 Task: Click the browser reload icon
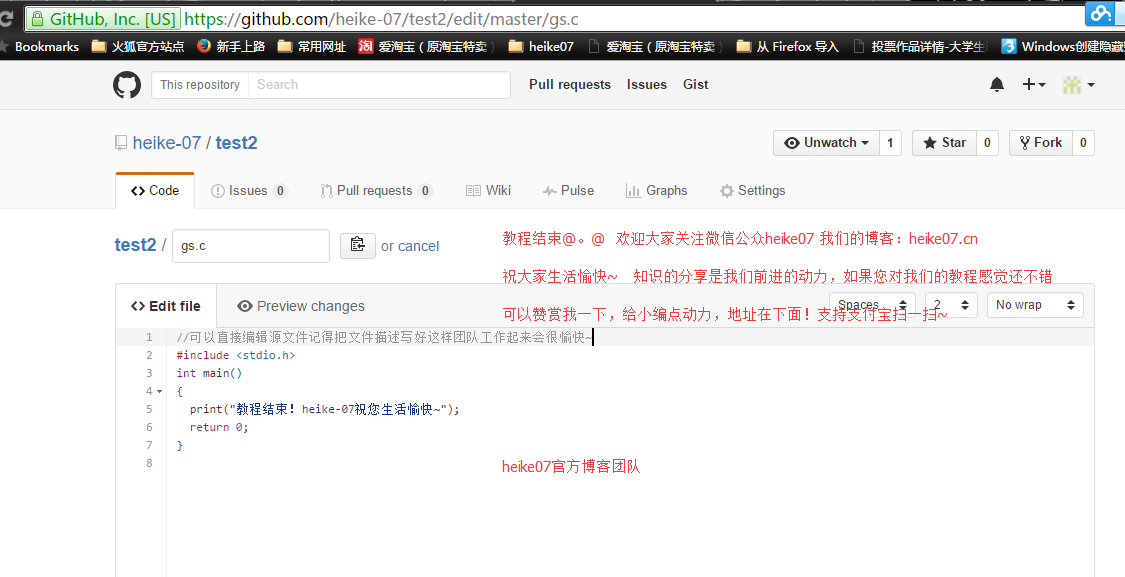[6, 19]
